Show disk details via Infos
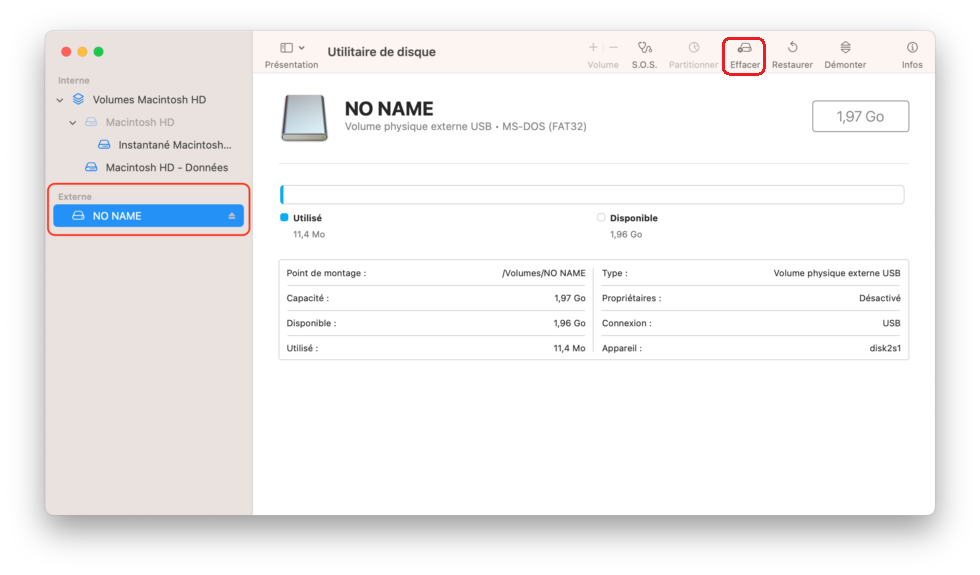Image resolution: width=980 pixels, height=575 pixels. [912, 54]
